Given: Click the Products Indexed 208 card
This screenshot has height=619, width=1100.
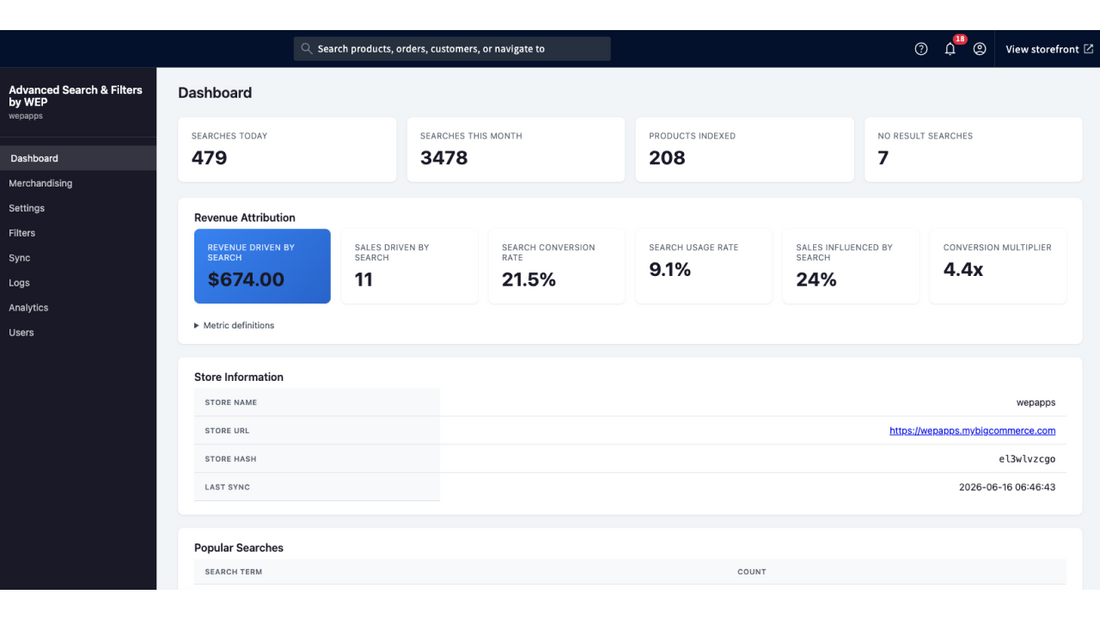Looking at the screenshot, I should click(x=744, y=149).
